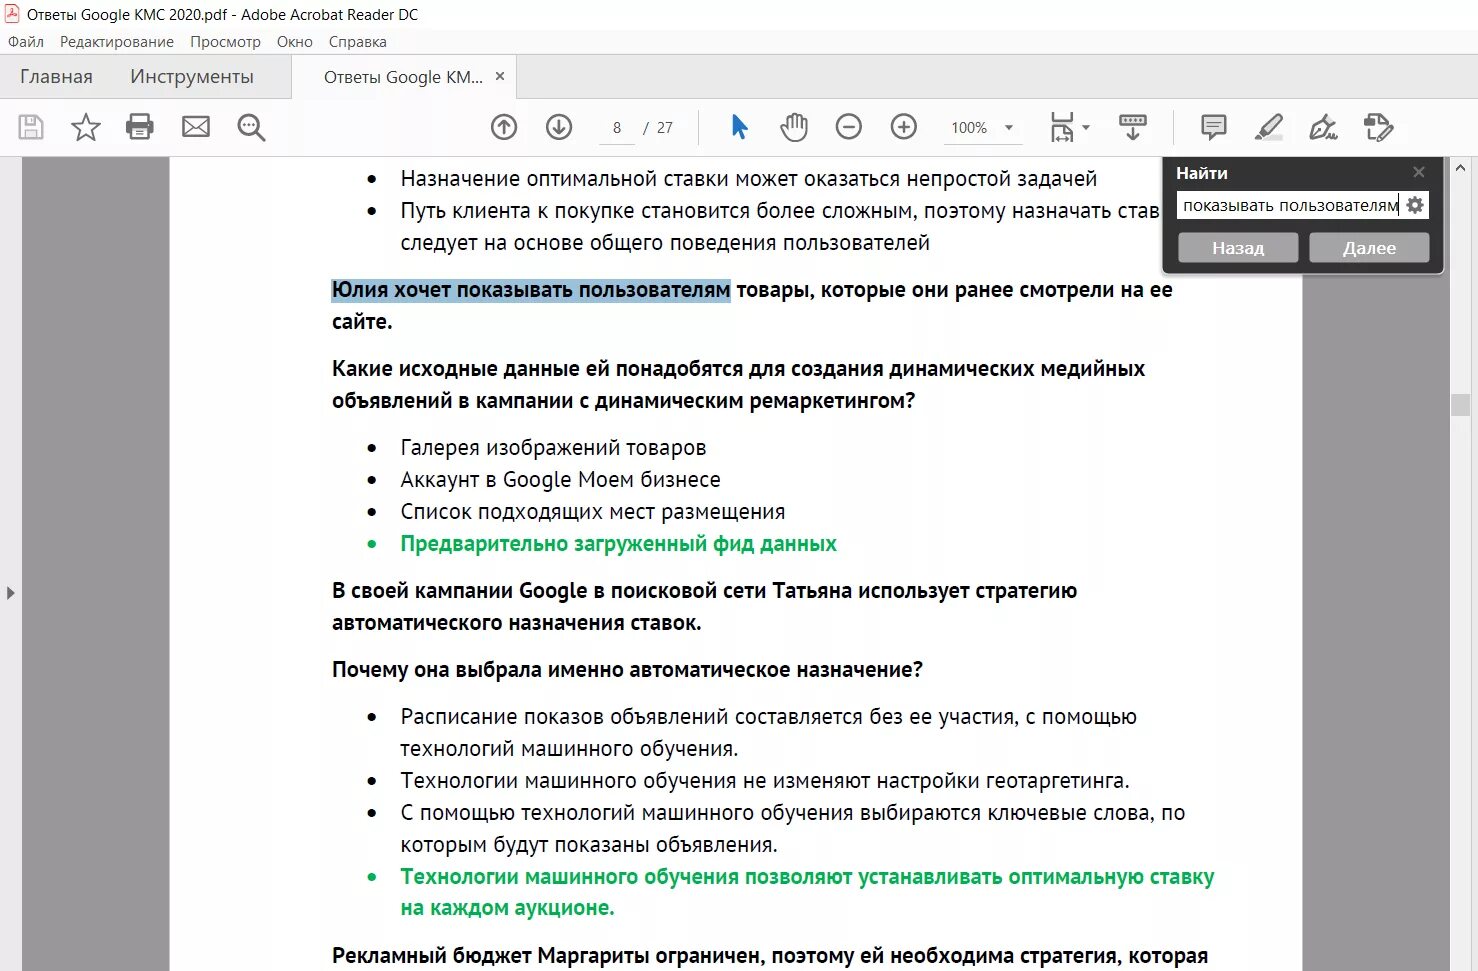The width and height of the screenshot is (1478, 971).
Task: Zoom in with plus icon
Action: click(904, 127)
